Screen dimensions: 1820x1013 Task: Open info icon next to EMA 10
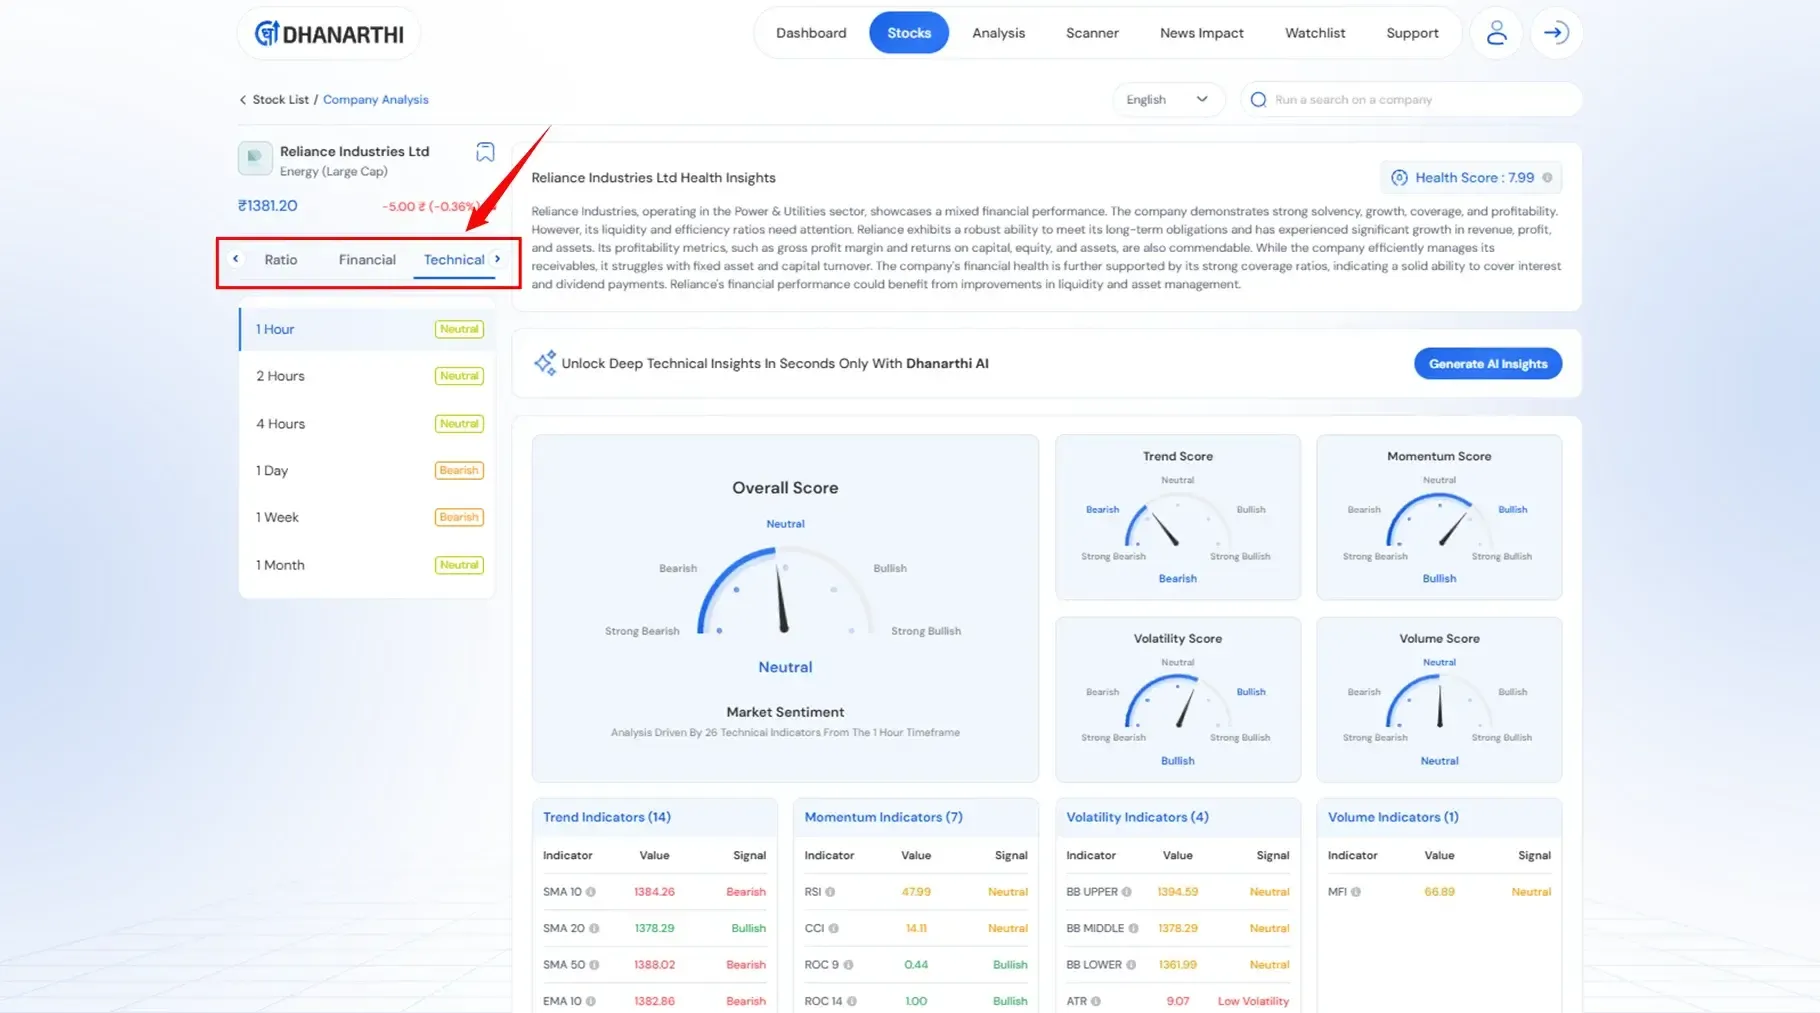[x=591, y=1001]
